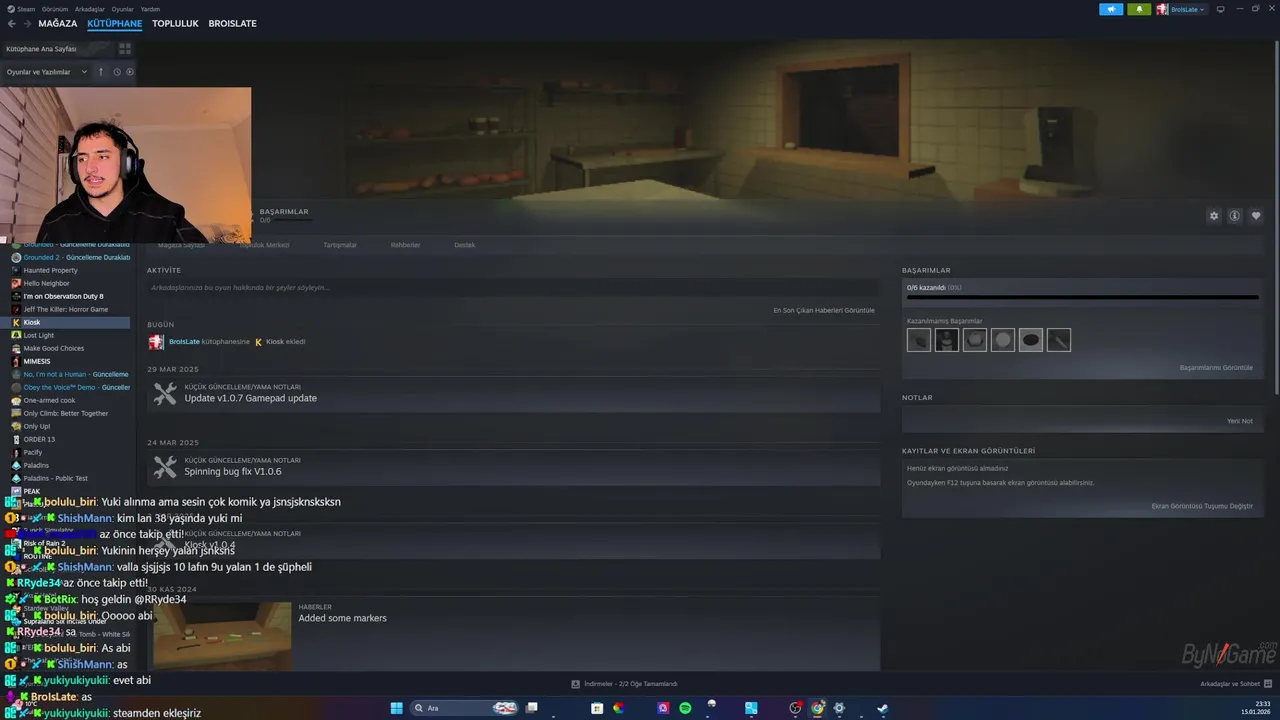
Task: Open Rehberler tab
Action: (405, 245)
